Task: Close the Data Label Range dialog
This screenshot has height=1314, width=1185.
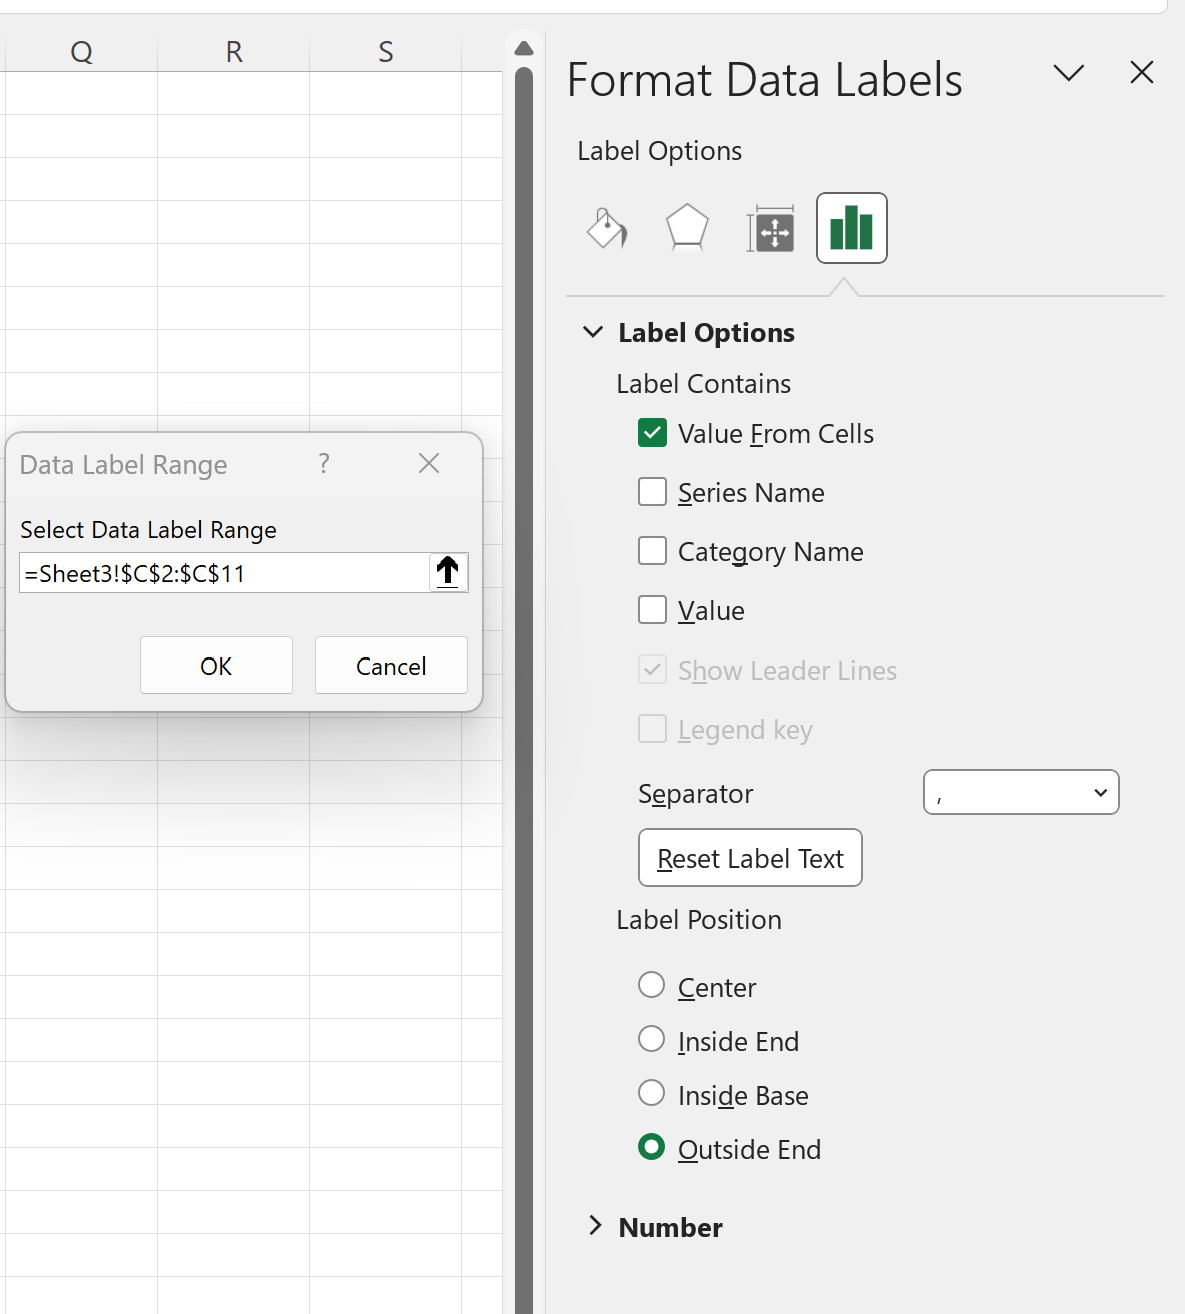Action: click(429, 463)
